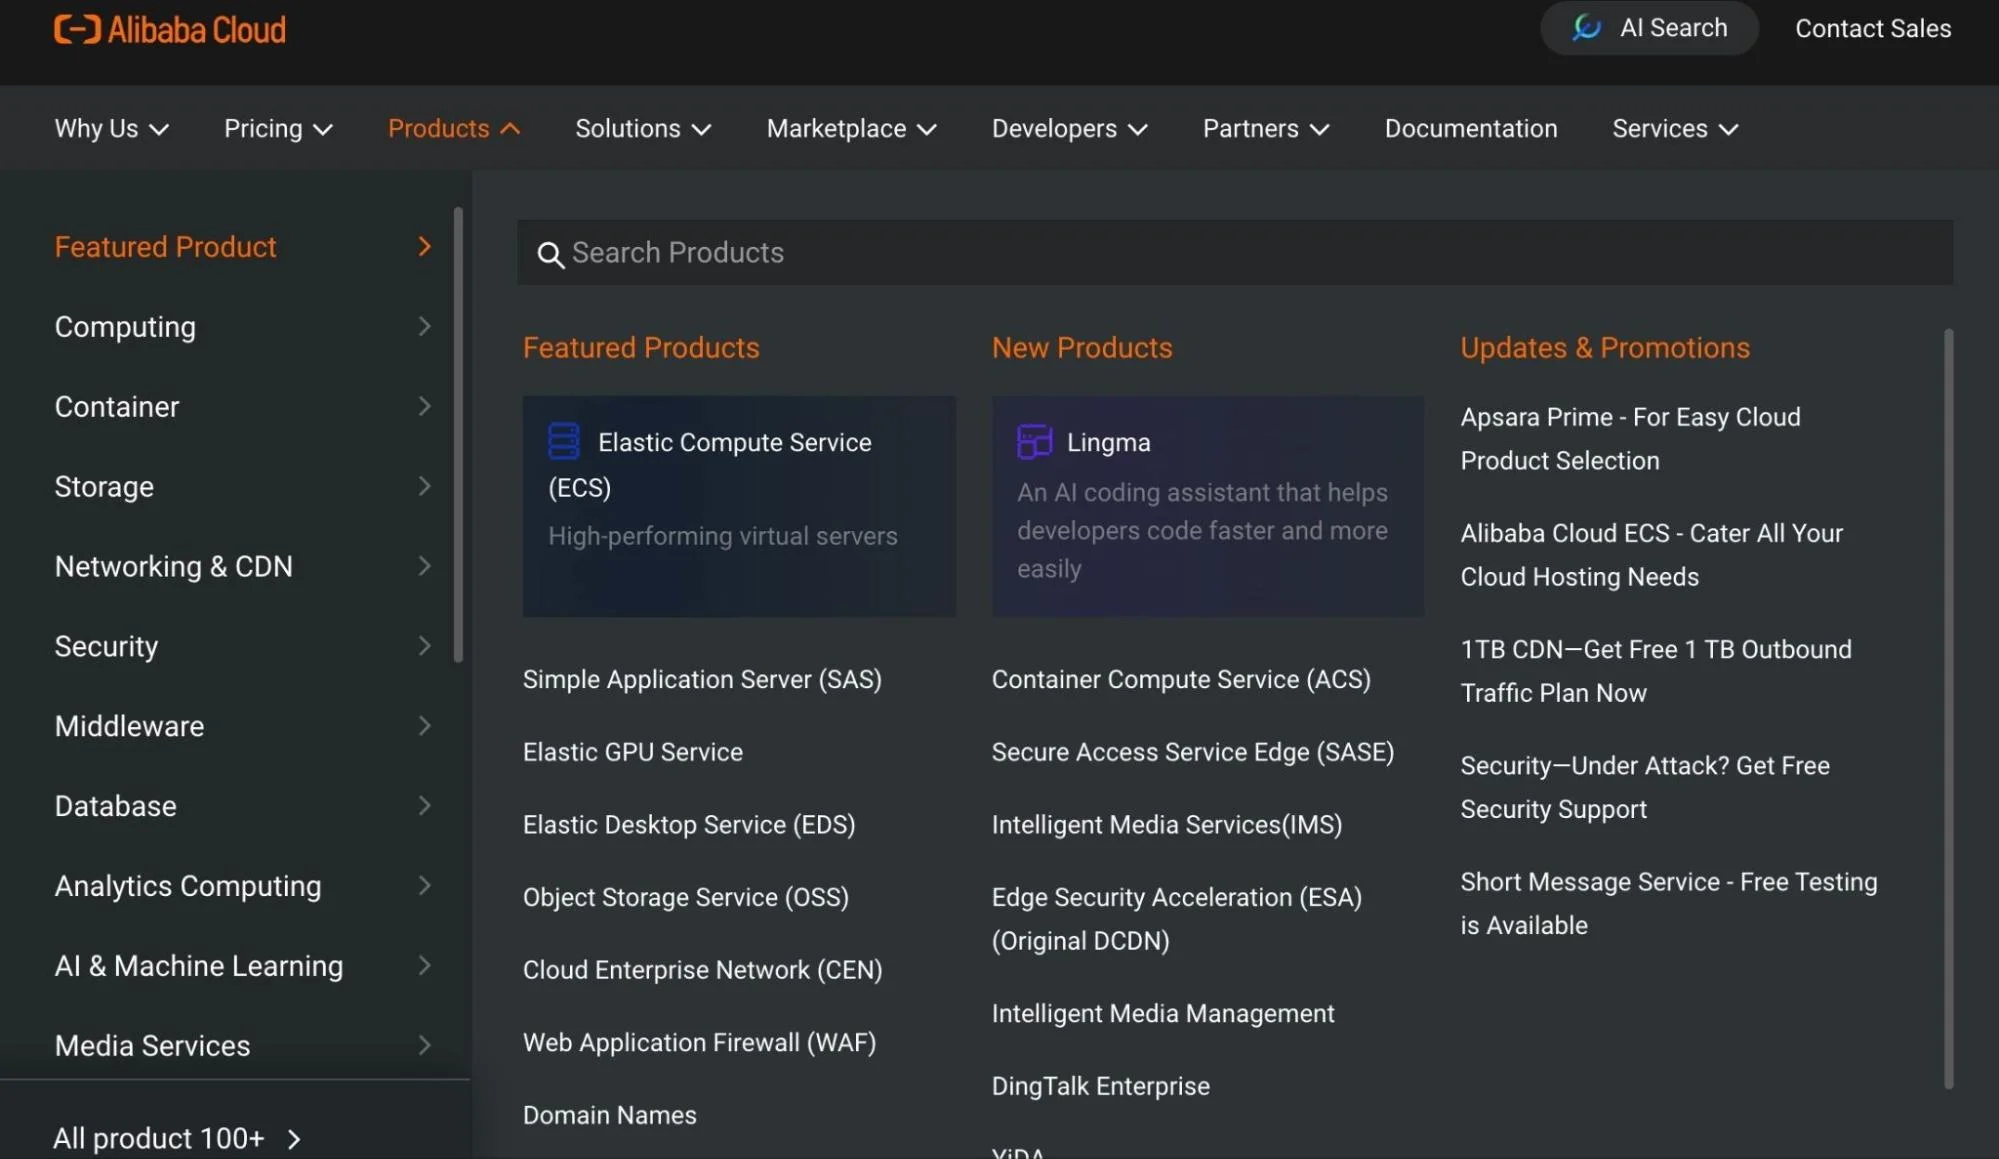
Task: Select AI & Machine Learning category
Action: (x=199, y=966)
